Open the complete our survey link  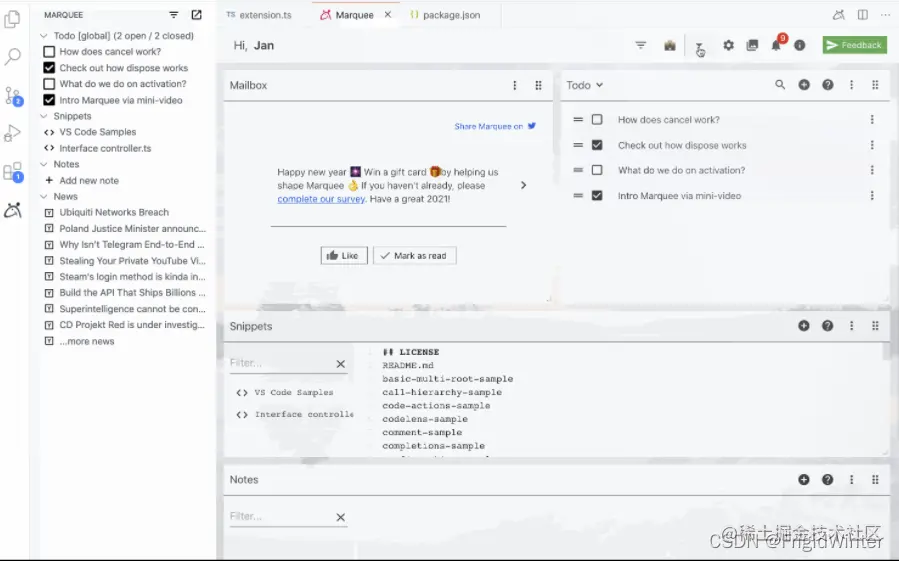(321, 199)
